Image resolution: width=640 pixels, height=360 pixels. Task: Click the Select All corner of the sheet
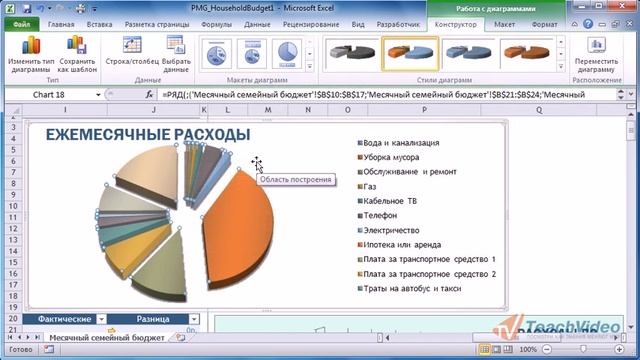coord(14,110)
